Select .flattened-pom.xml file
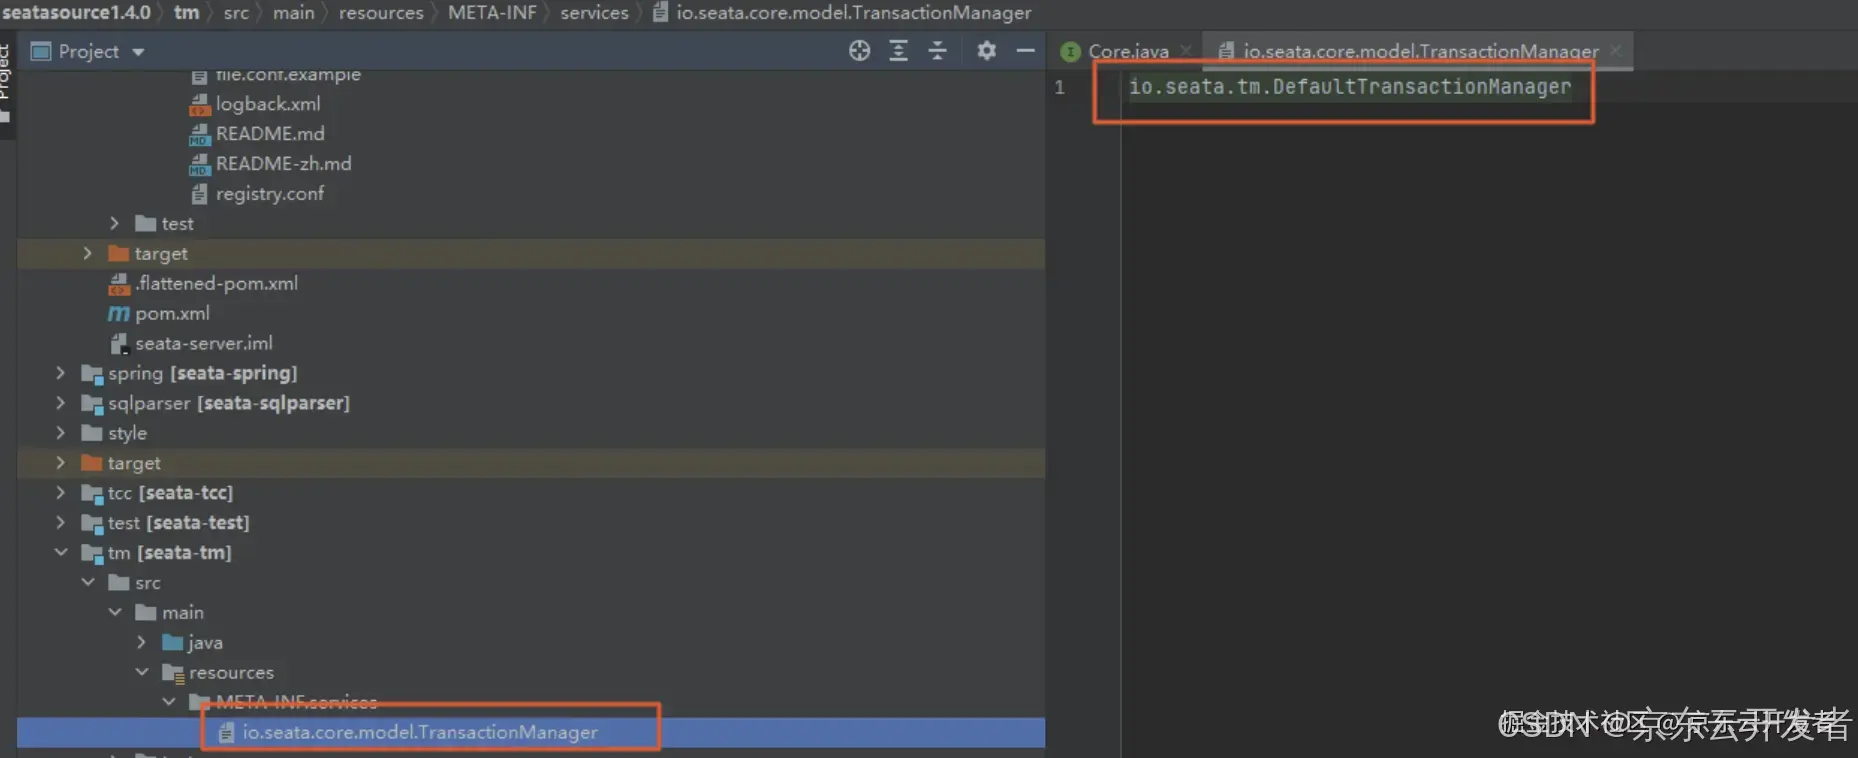1858x758 pixels. (x=217, y=284)
